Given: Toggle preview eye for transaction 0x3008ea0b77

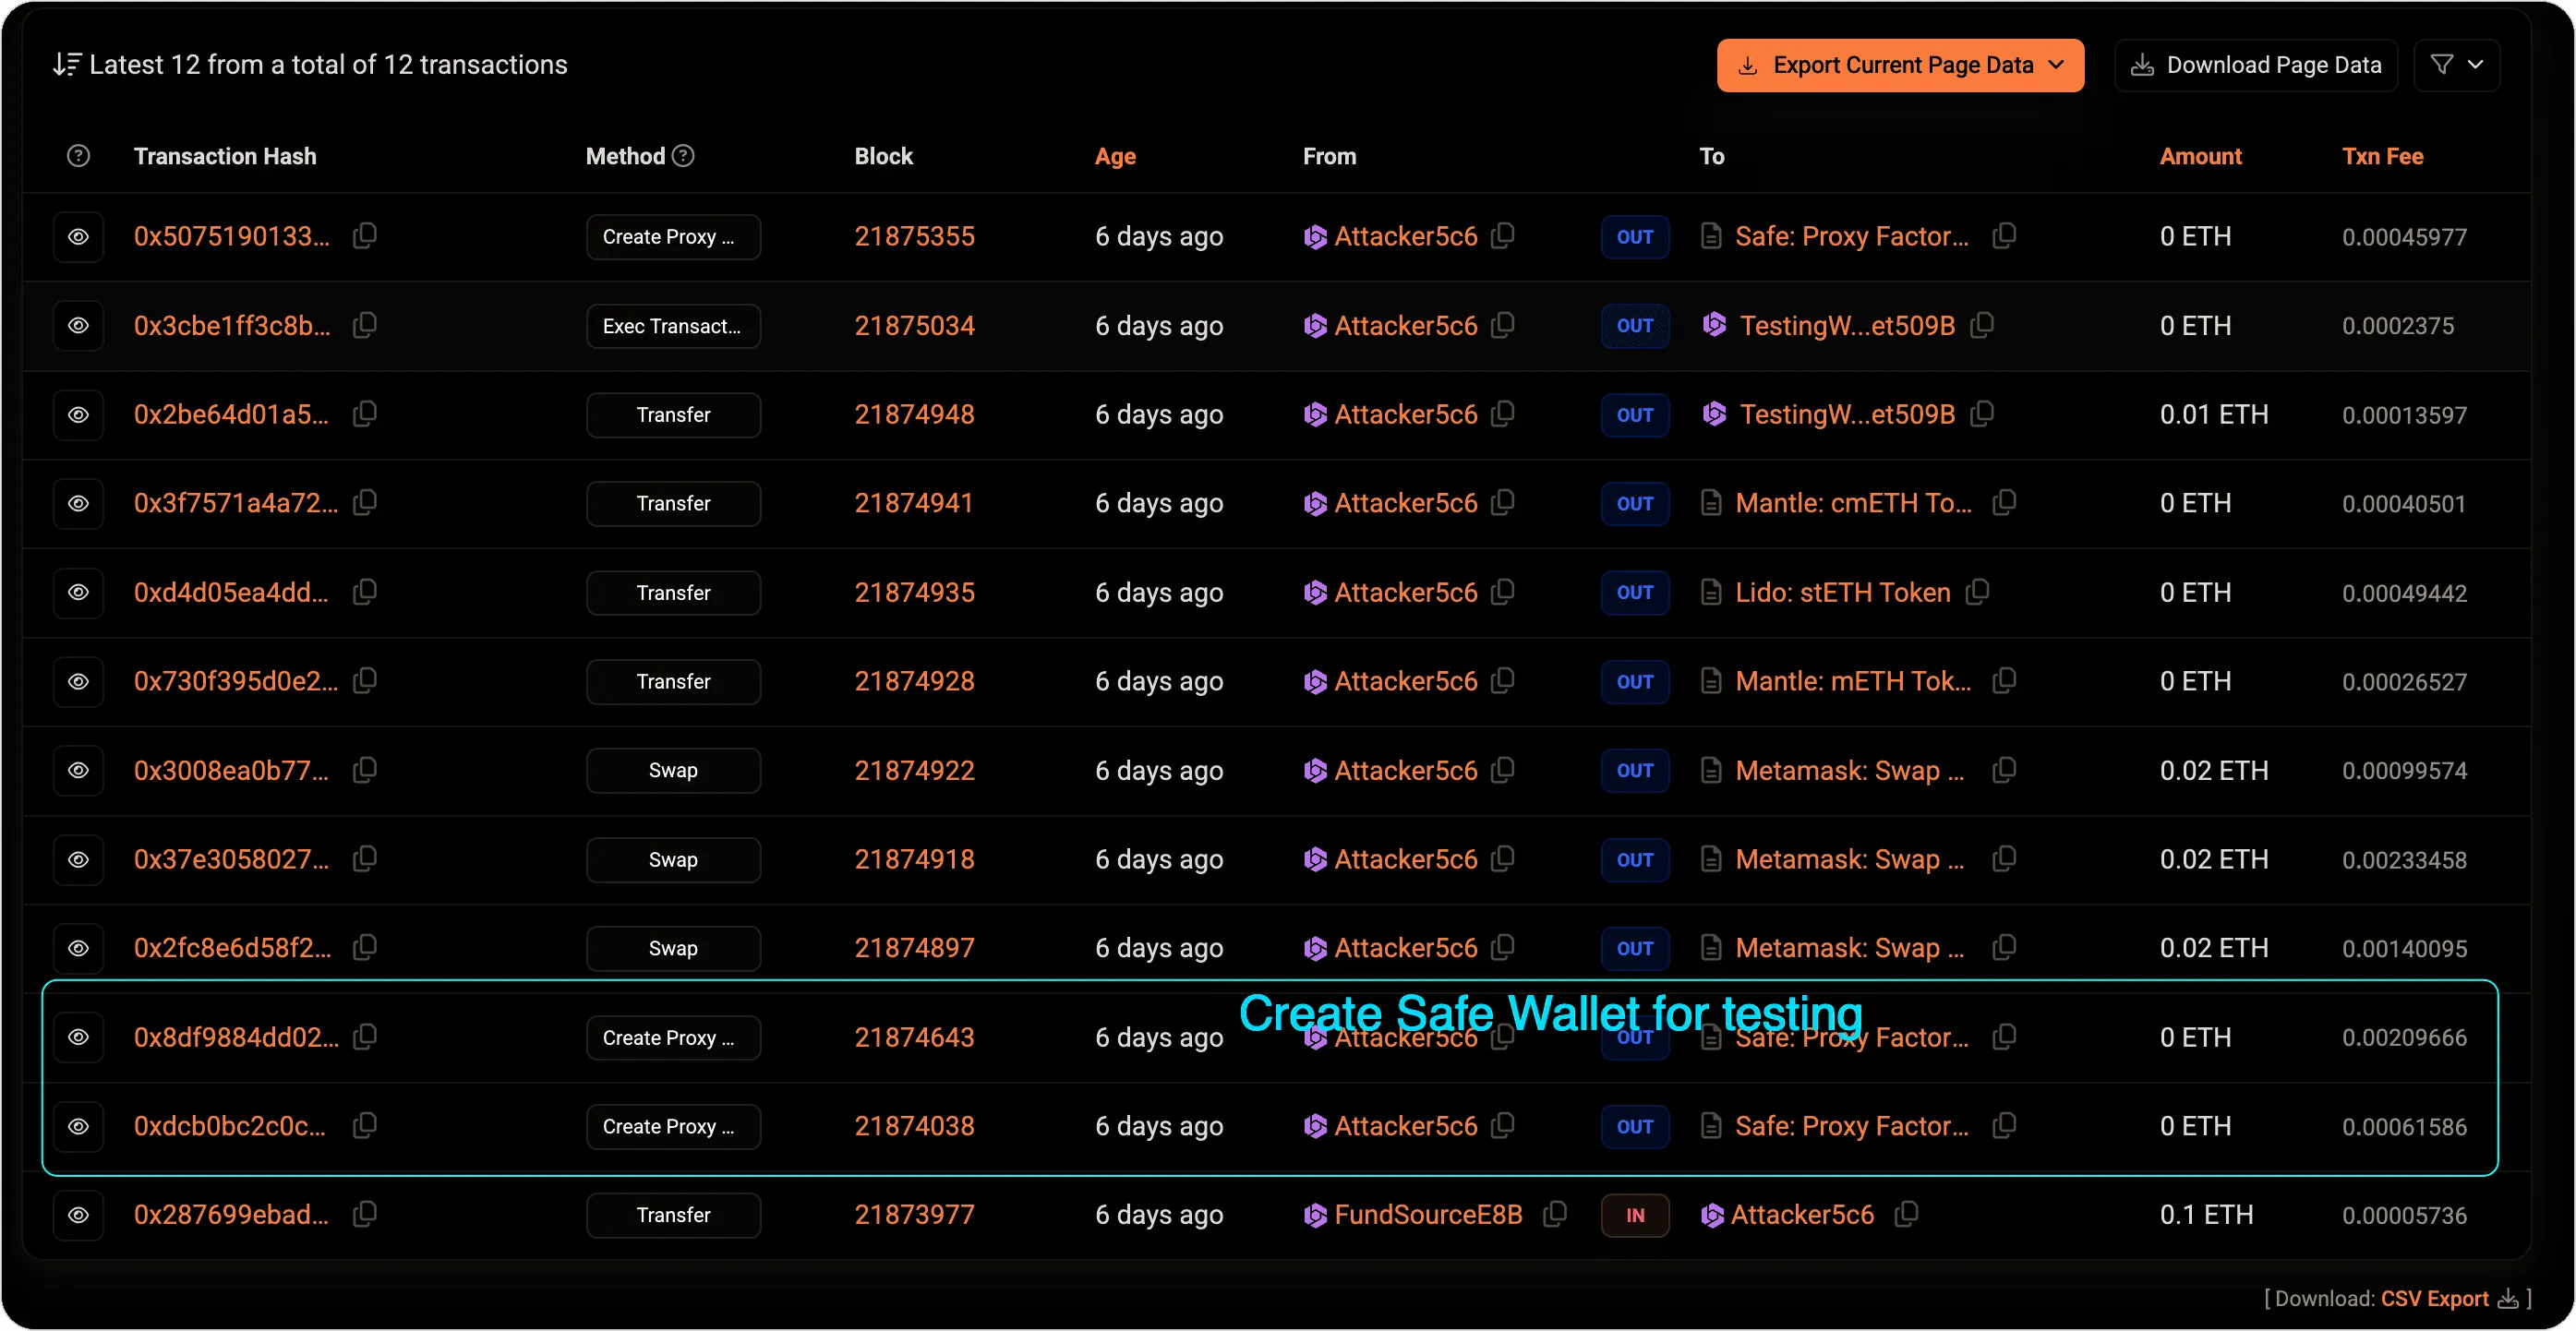Looking at the screenshot, I should (x=78, y=771).
